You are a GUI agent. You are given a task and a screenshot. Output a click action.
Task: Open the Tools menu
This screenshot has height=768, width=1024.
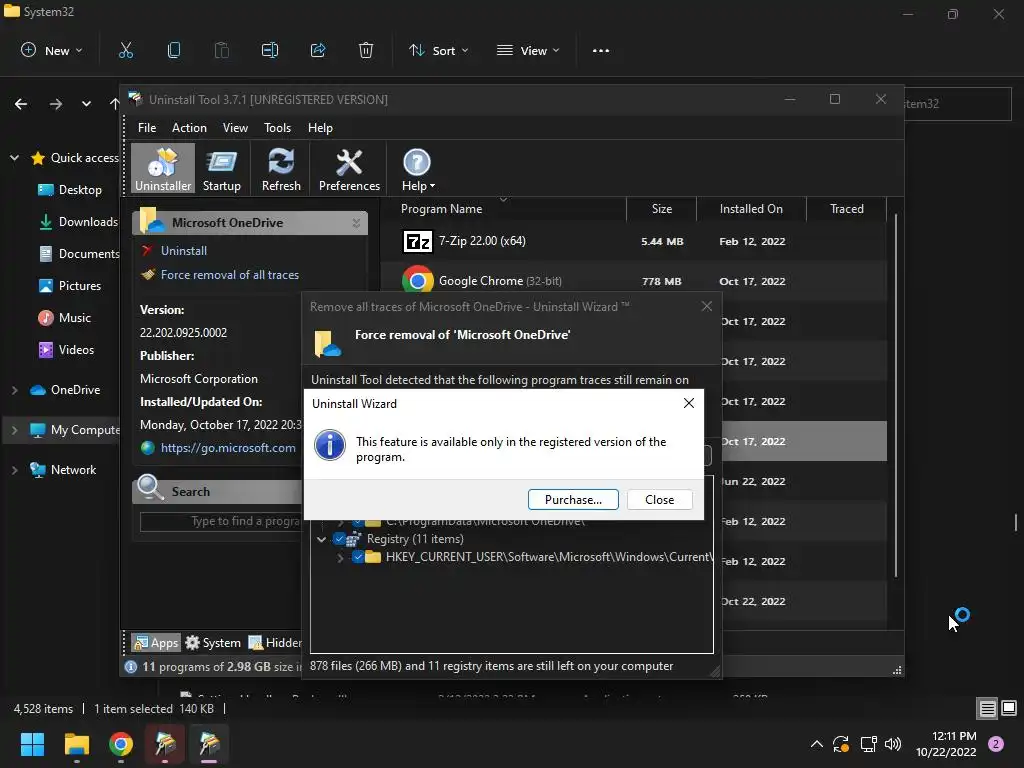click(x=278, y=128)
